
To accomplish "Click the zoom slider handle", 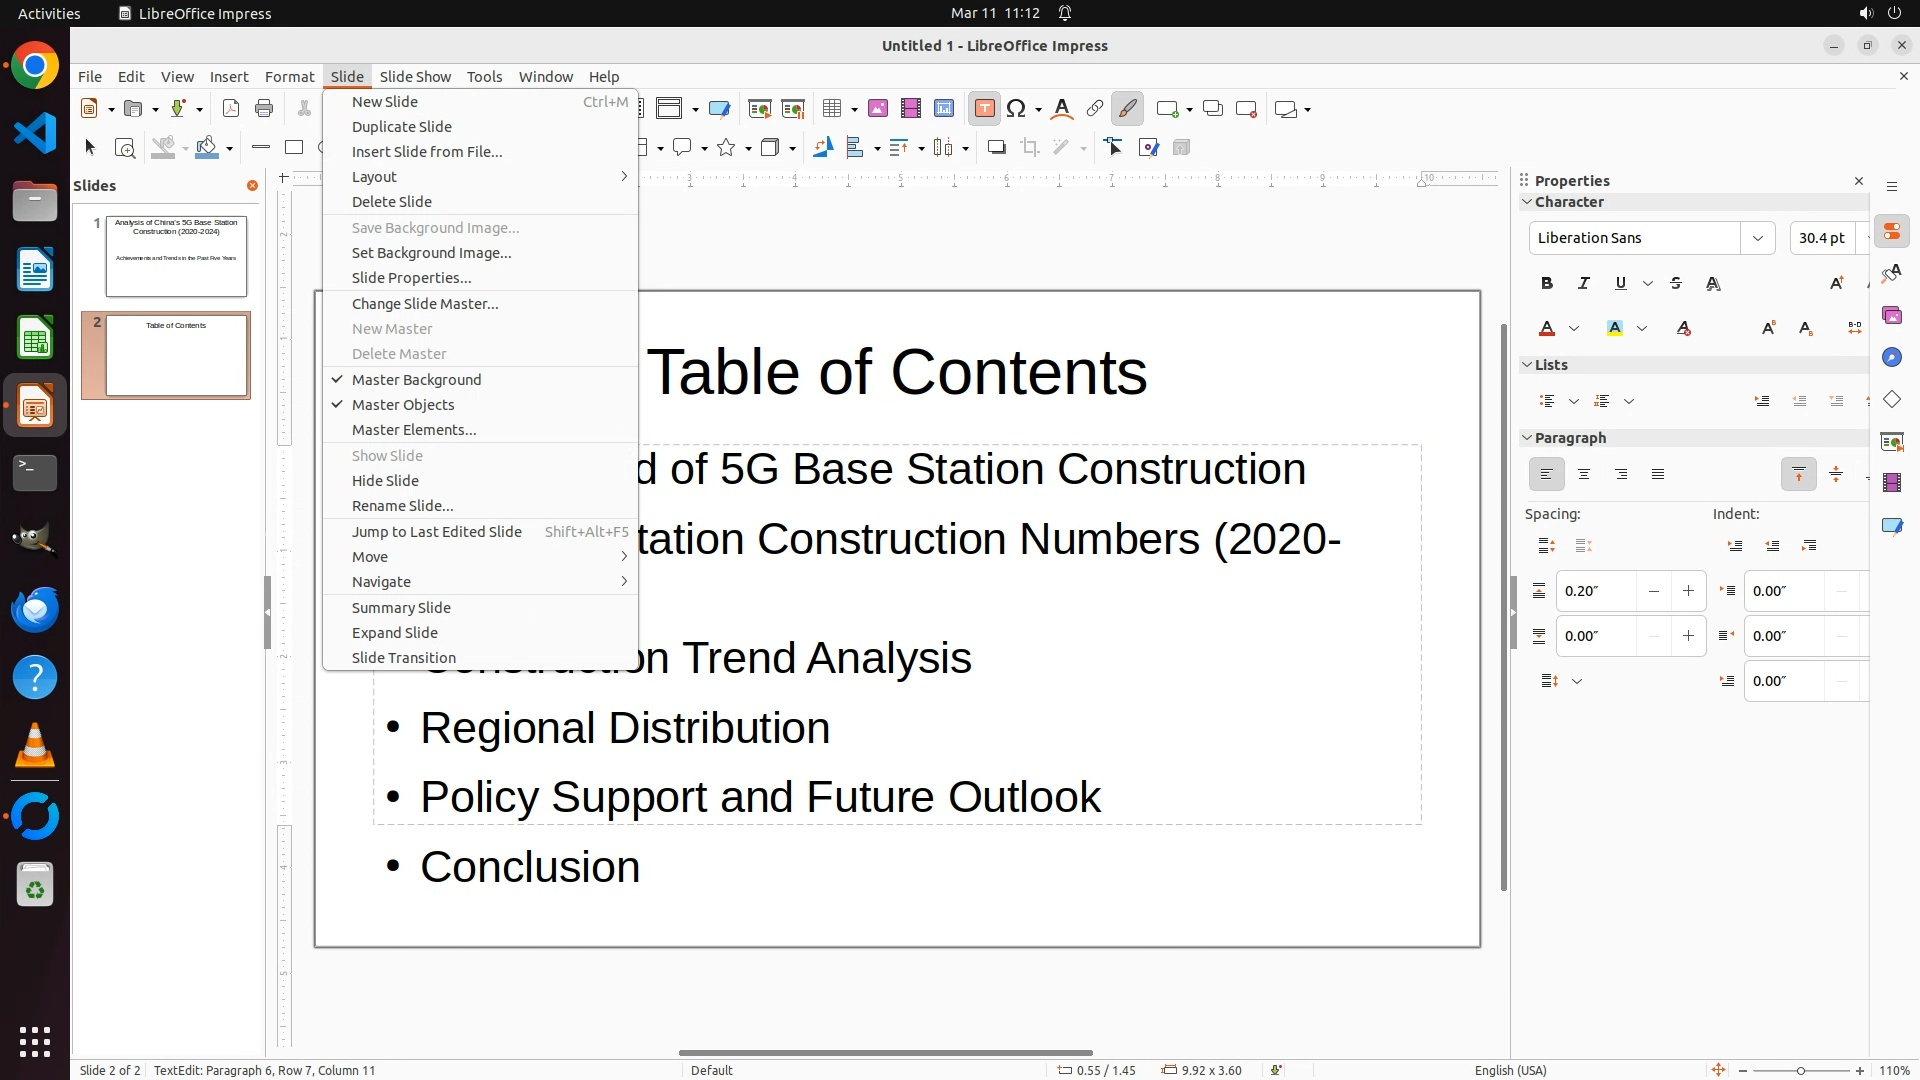I will pos(1801,1071).
